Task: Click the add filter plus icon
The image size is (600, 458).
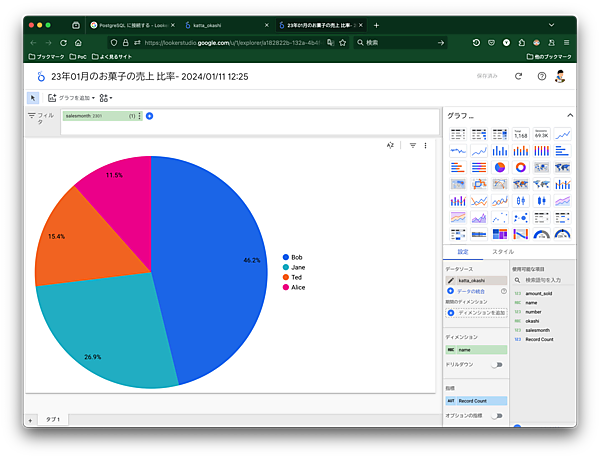Action: click(x=149, y=116)
